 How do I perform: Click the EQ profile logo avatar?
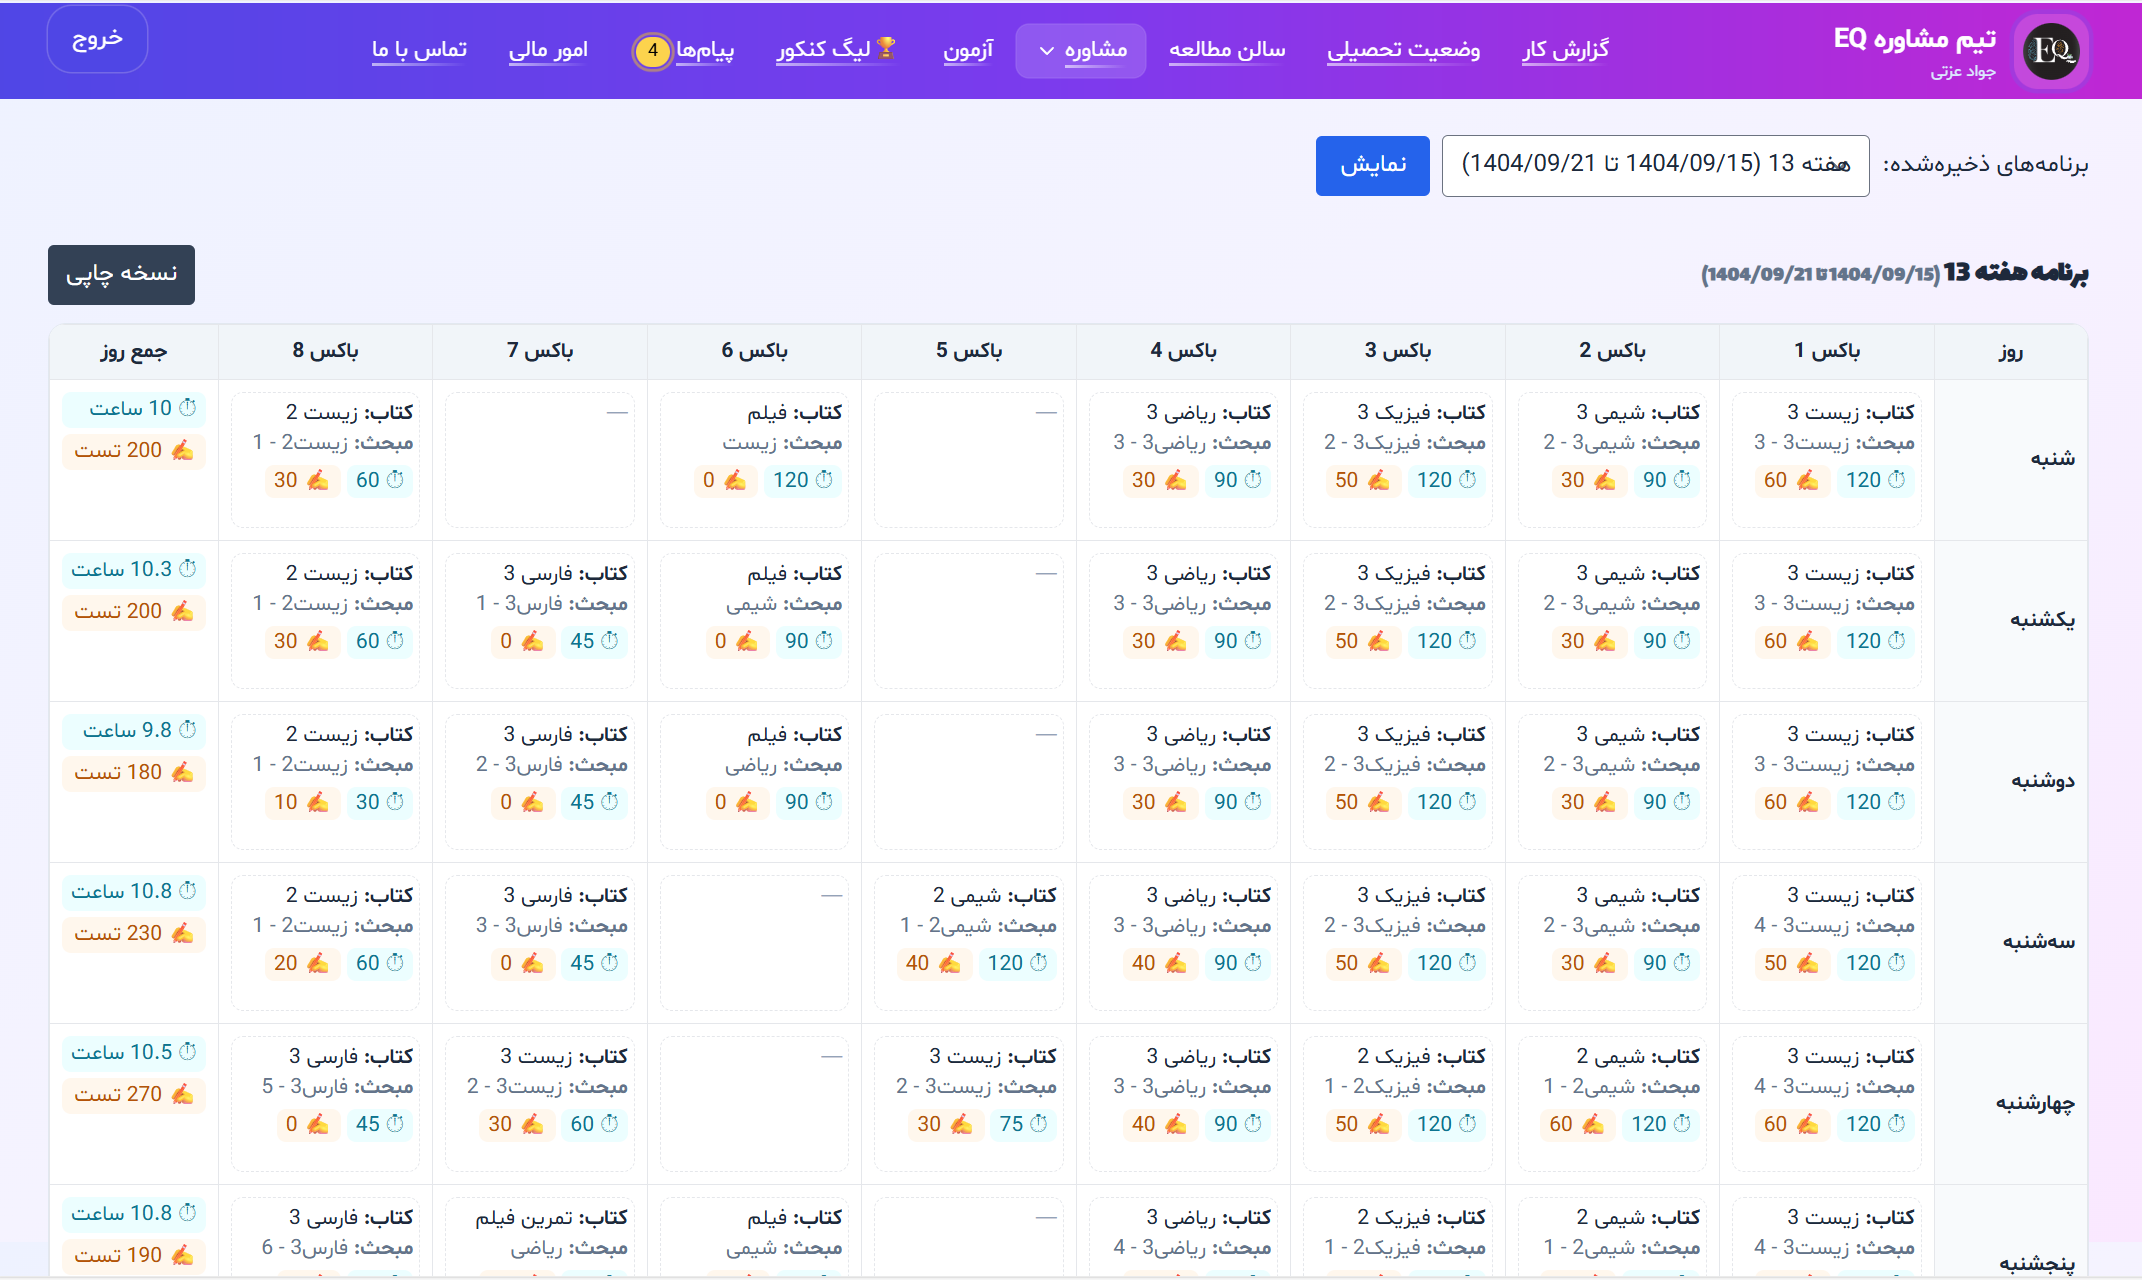coord(2050,51)
